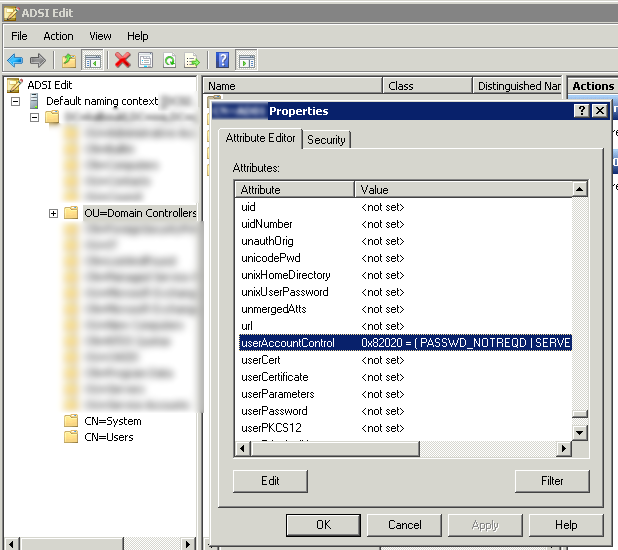Image resolution: width=618 pixels, height=550 pixels.
Task: Open Properties via the toolbar sheet icon
Action: tap(145, 61)
